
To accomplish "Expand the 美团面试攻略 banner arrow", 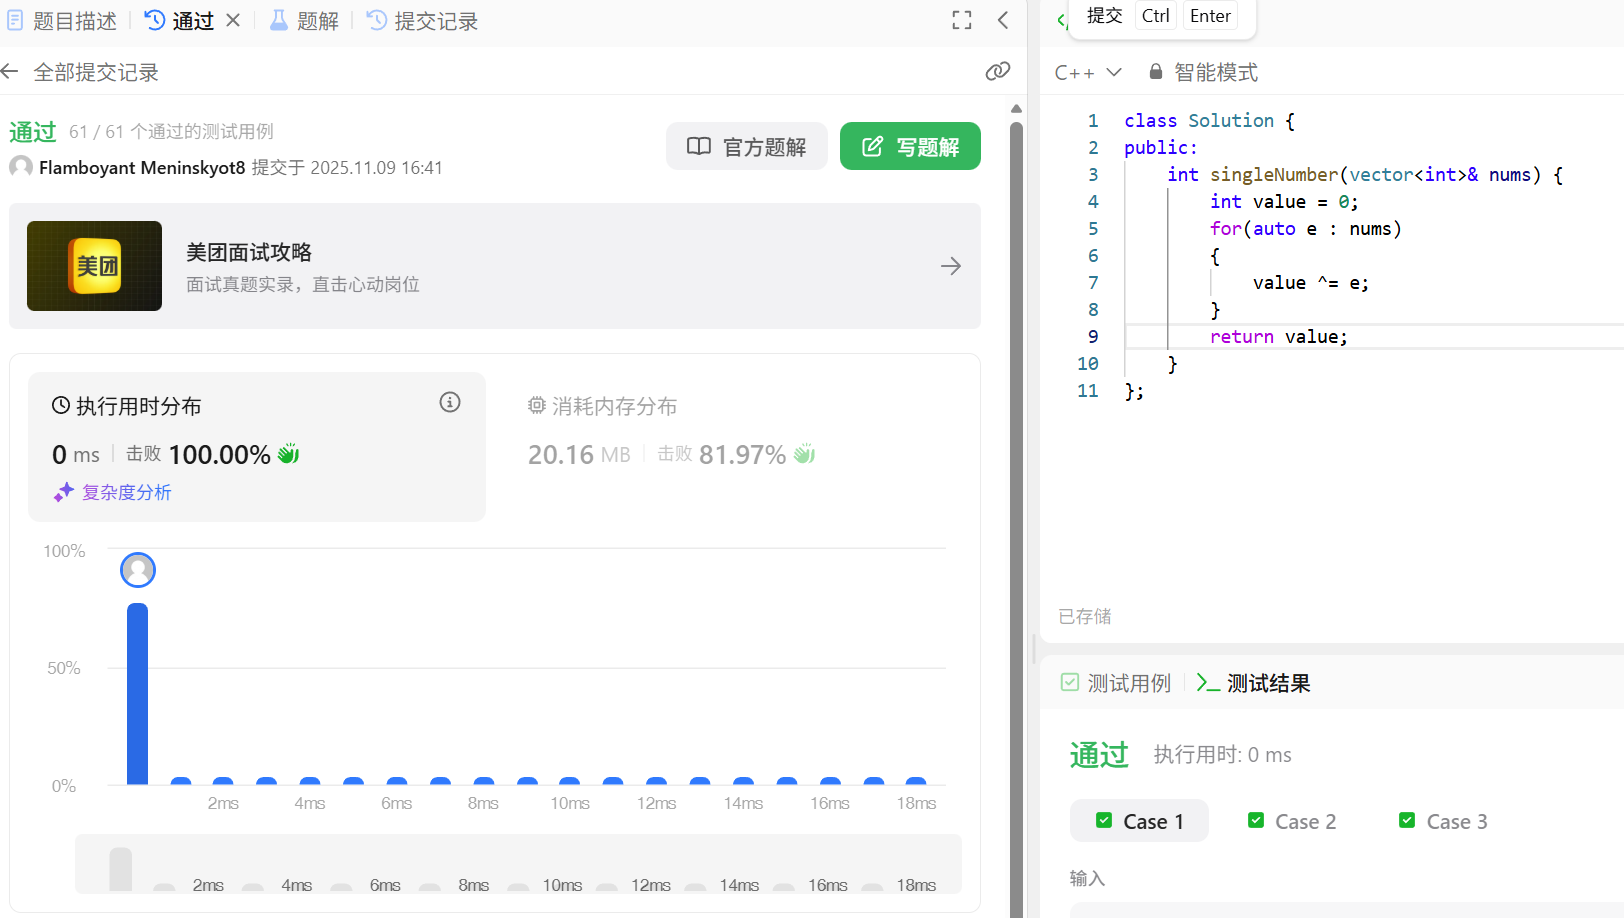I will pyautogui.click(x=950, y=266).
